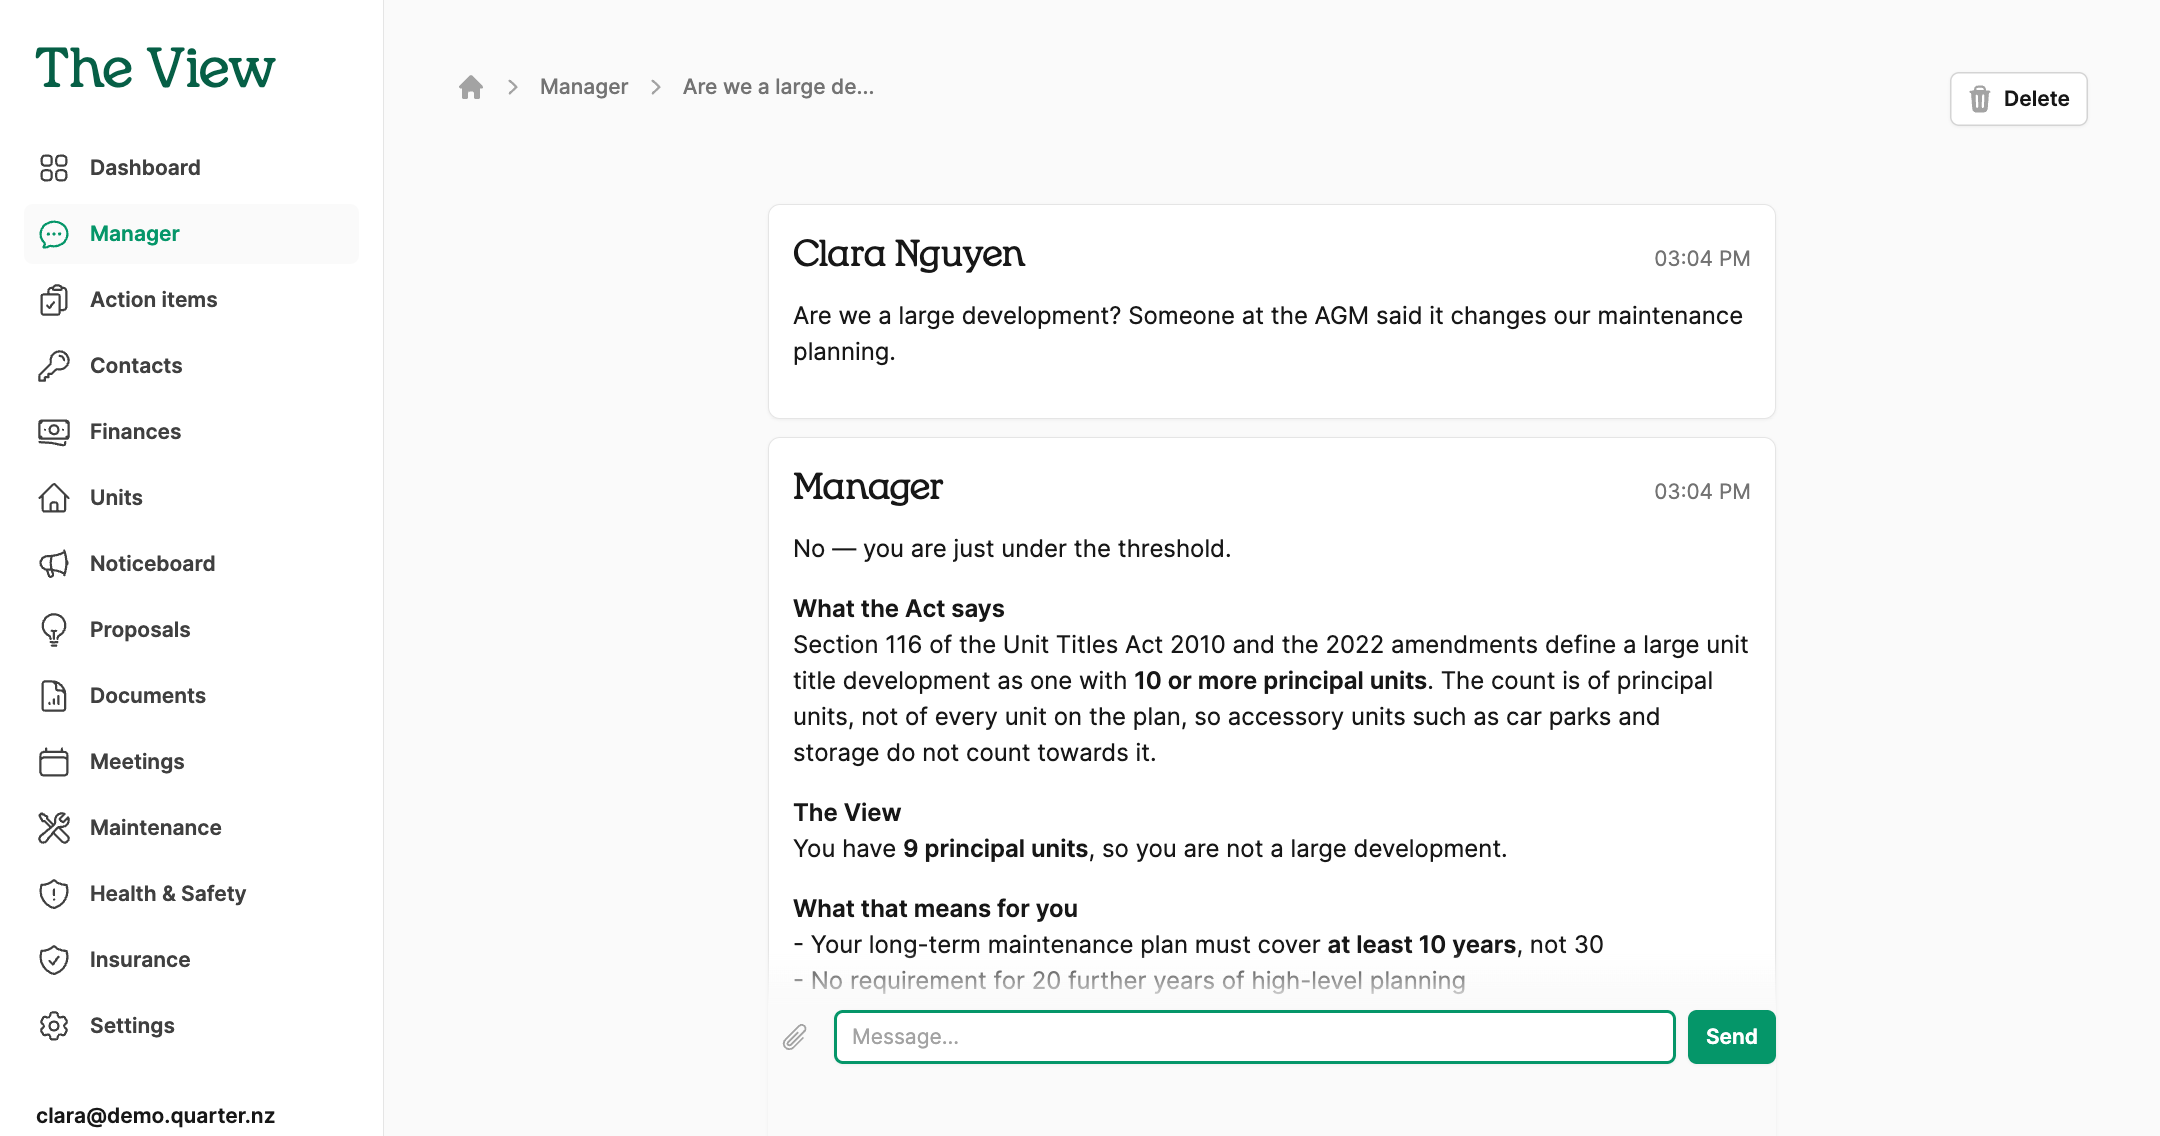Click the Insurance shield-check icon
The image size is (2160, 1136).
pyautogui.click(x=54, y=960)
